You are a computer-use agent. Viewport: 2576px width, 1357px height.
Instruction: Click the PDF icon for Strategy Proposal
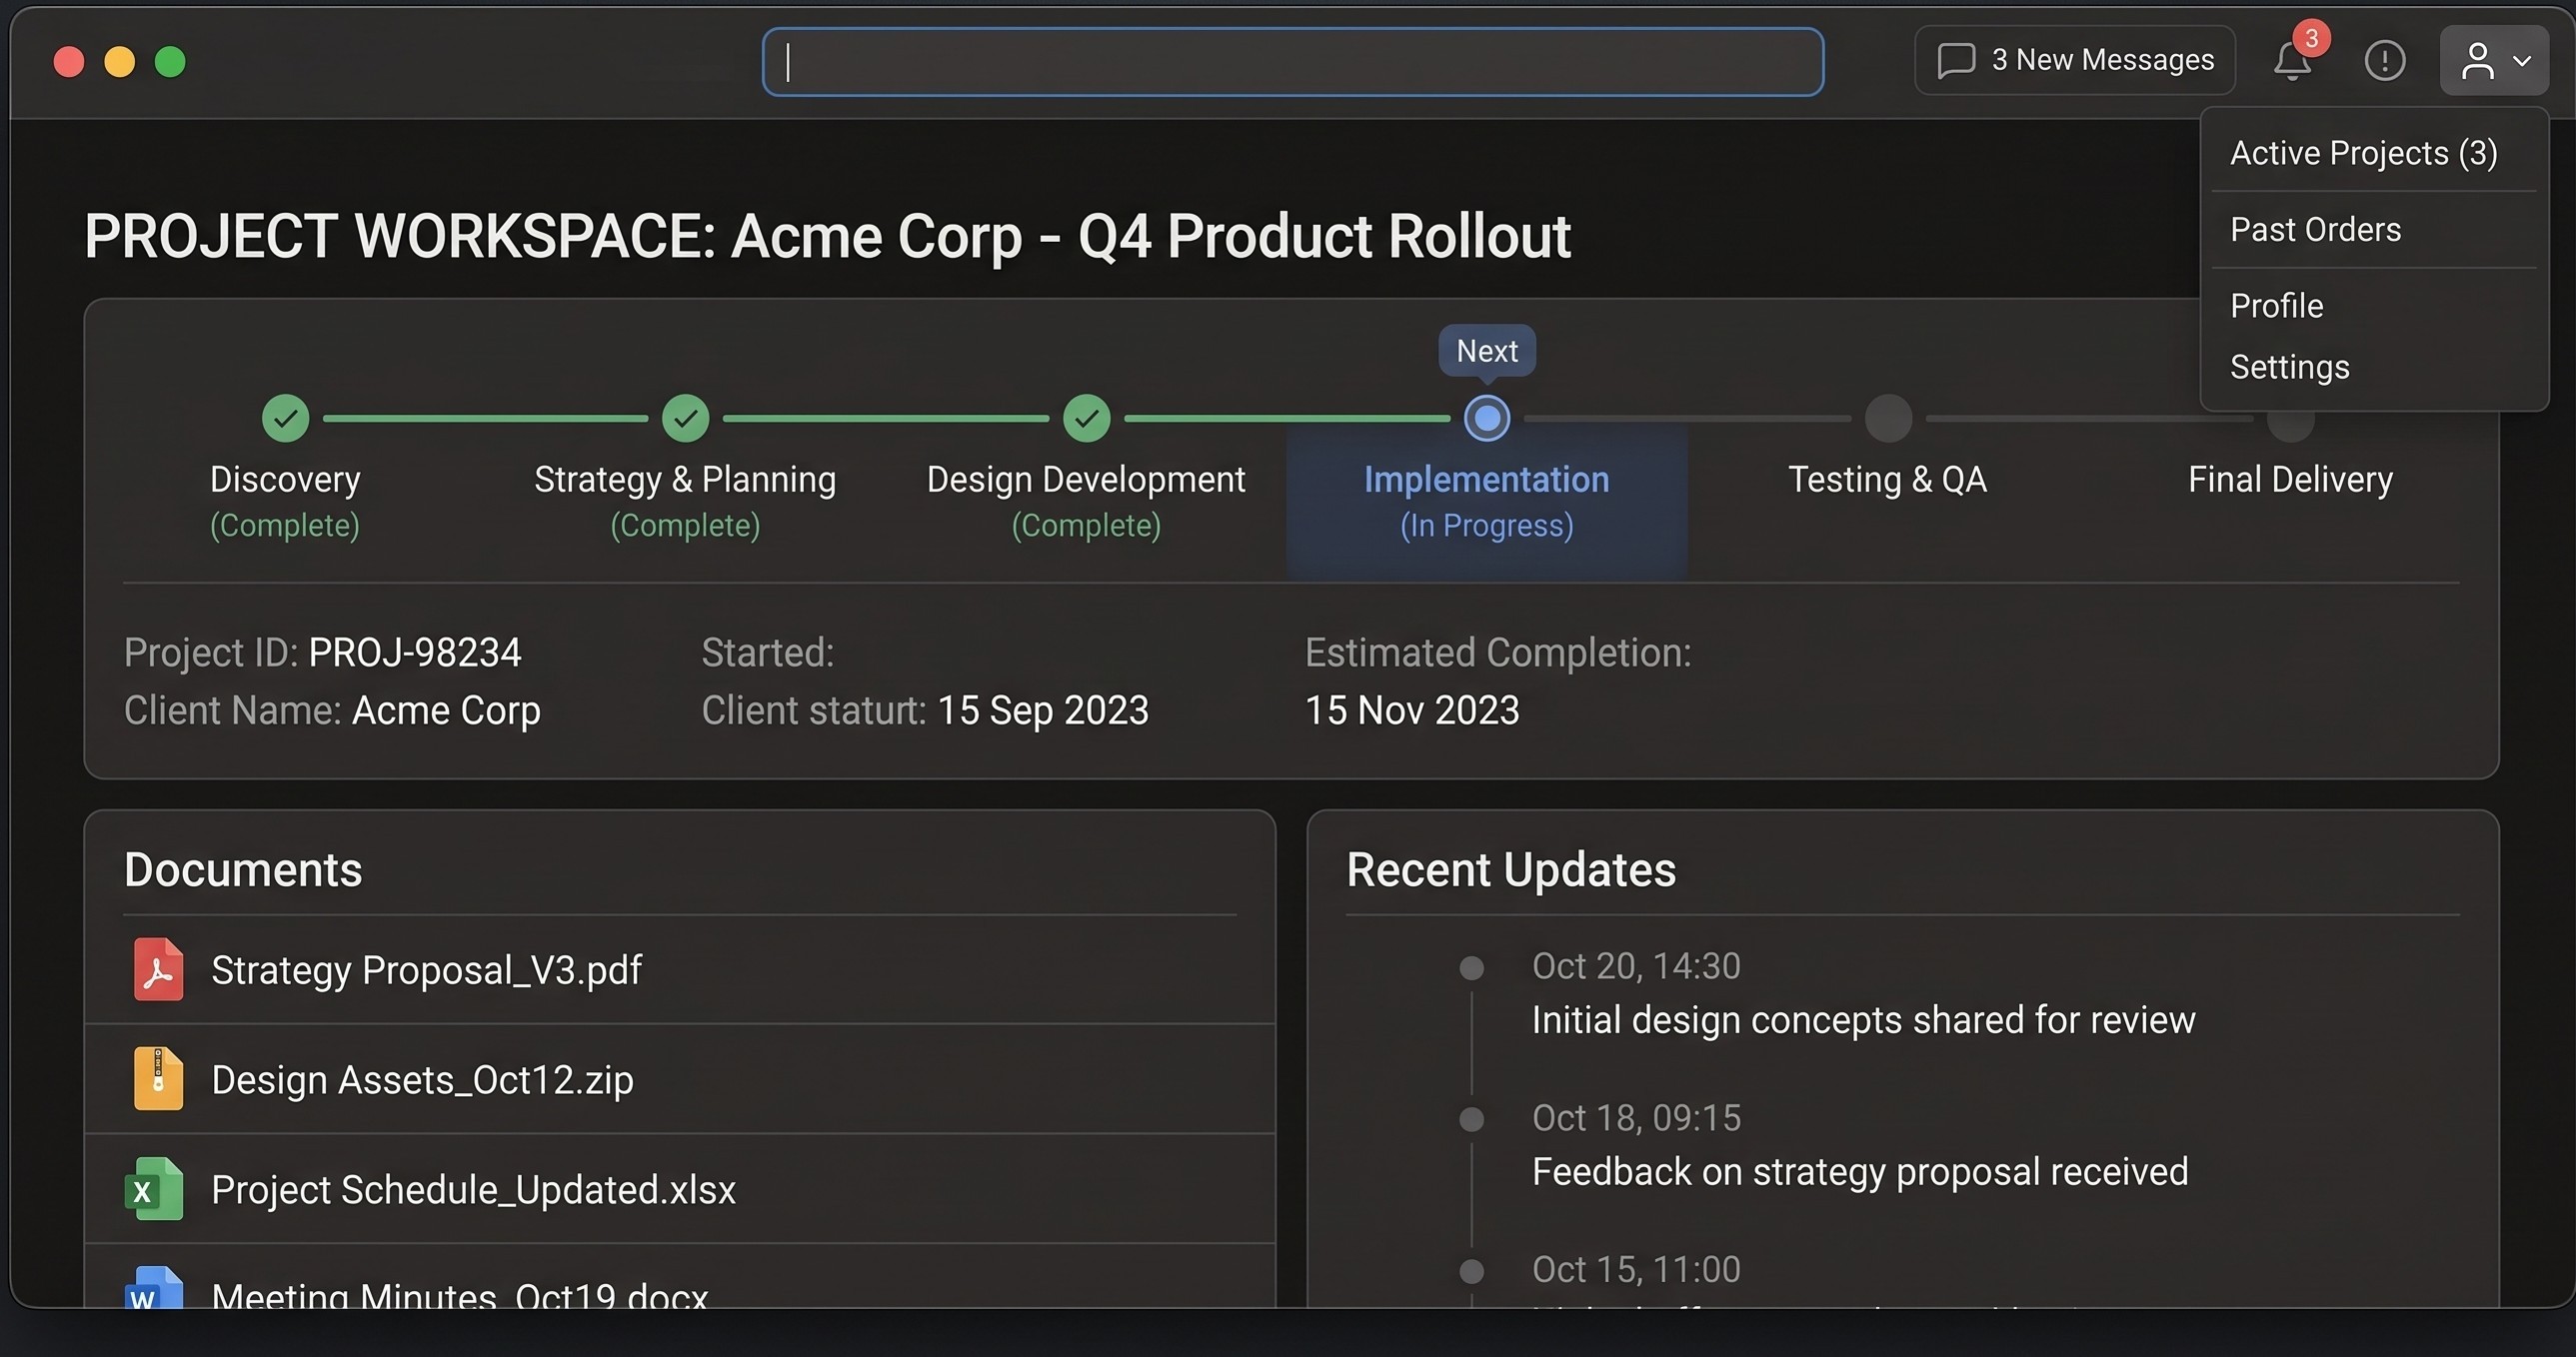pos(158,969)
